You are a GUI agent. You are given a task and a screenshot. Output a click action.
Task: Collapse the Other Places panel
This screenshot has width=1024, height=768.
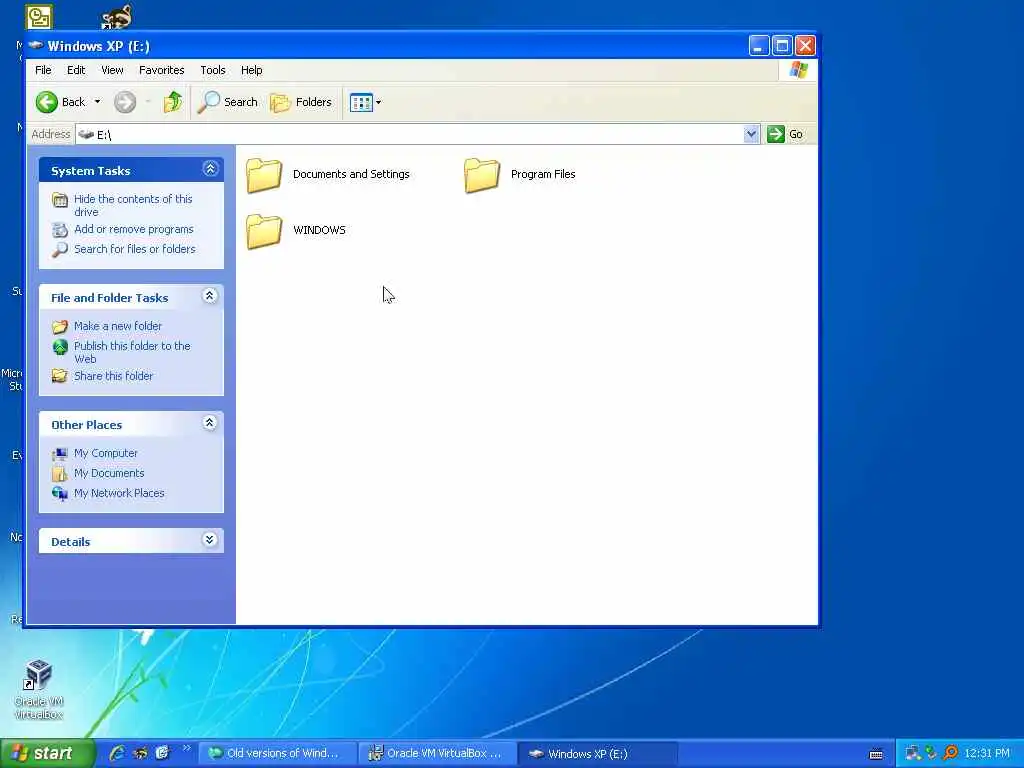pos(210,423)
